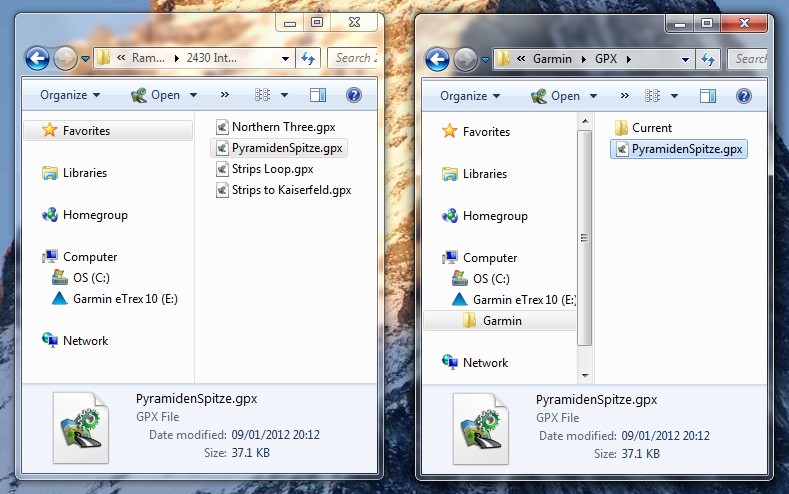
Task: Click refresh icon in left address bar
Action: [x=308, y=58]
